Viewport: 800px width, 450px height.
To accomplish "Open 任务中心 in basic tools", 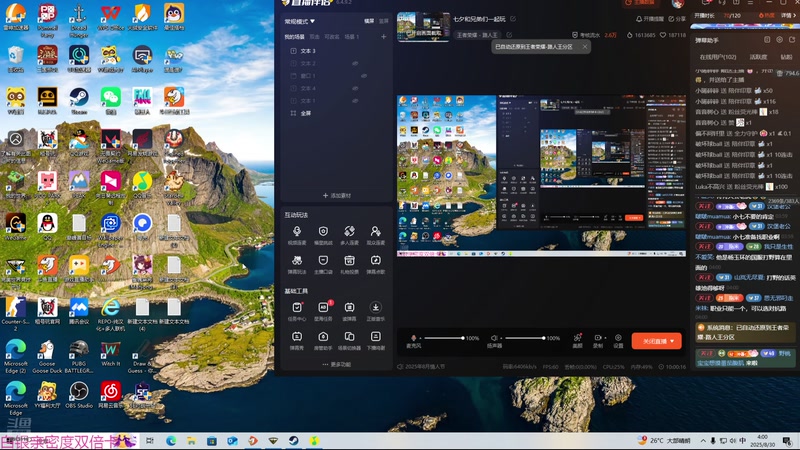I will click(x=296, y=311).
